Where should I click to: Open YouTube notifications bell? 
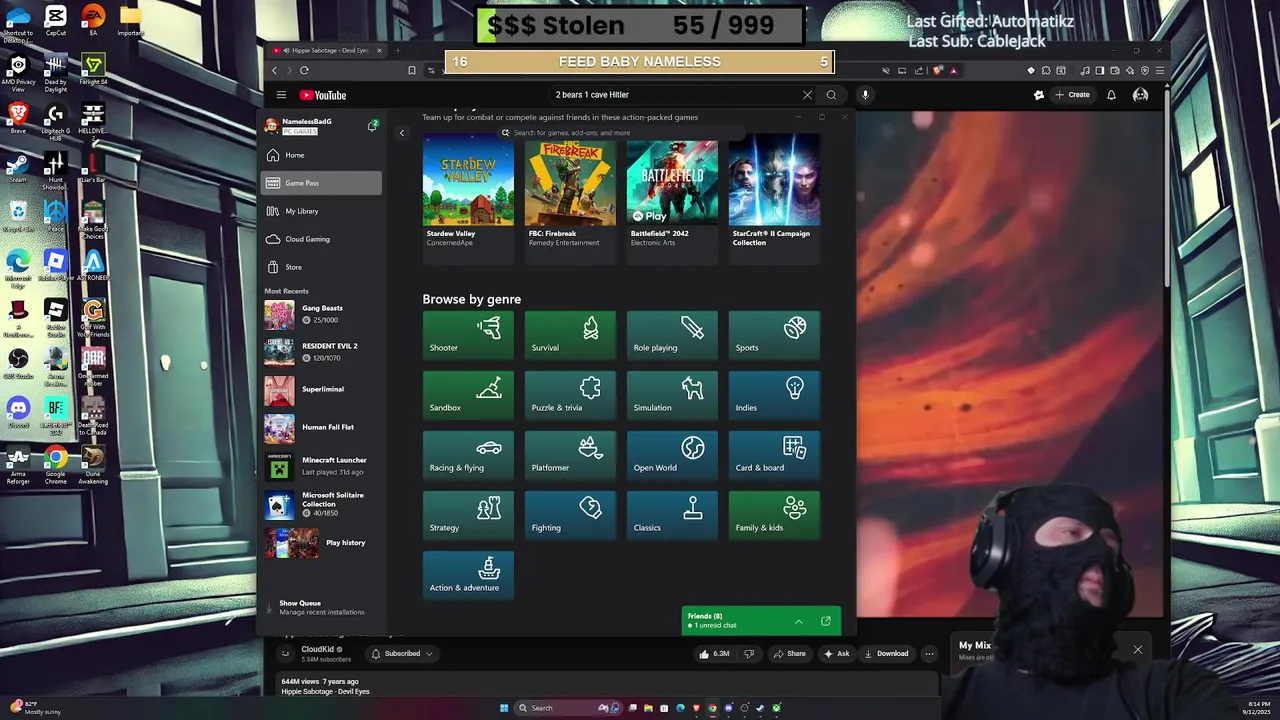point(1111,95)
